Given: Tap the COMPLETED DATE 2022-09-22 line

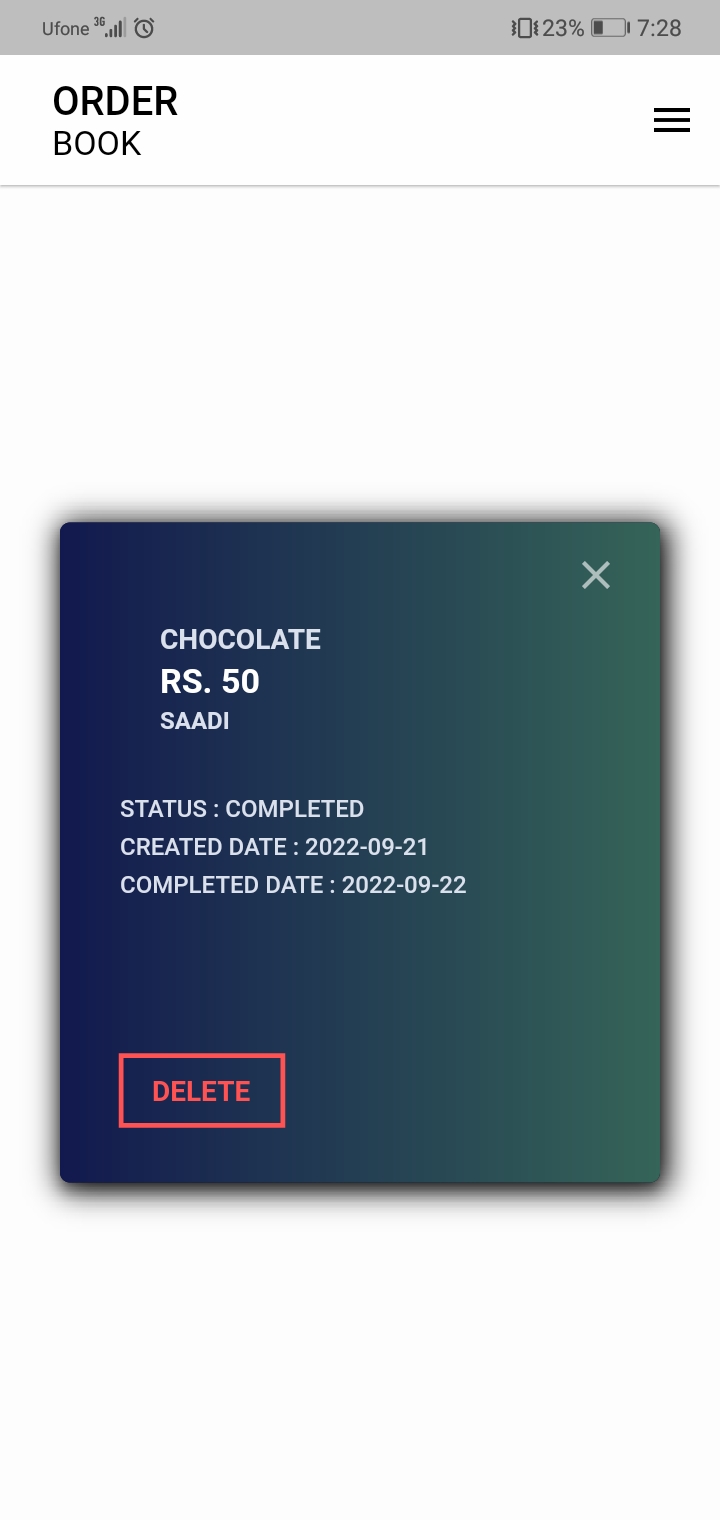Looking at the screenshot, I should (x=293, y=885).
